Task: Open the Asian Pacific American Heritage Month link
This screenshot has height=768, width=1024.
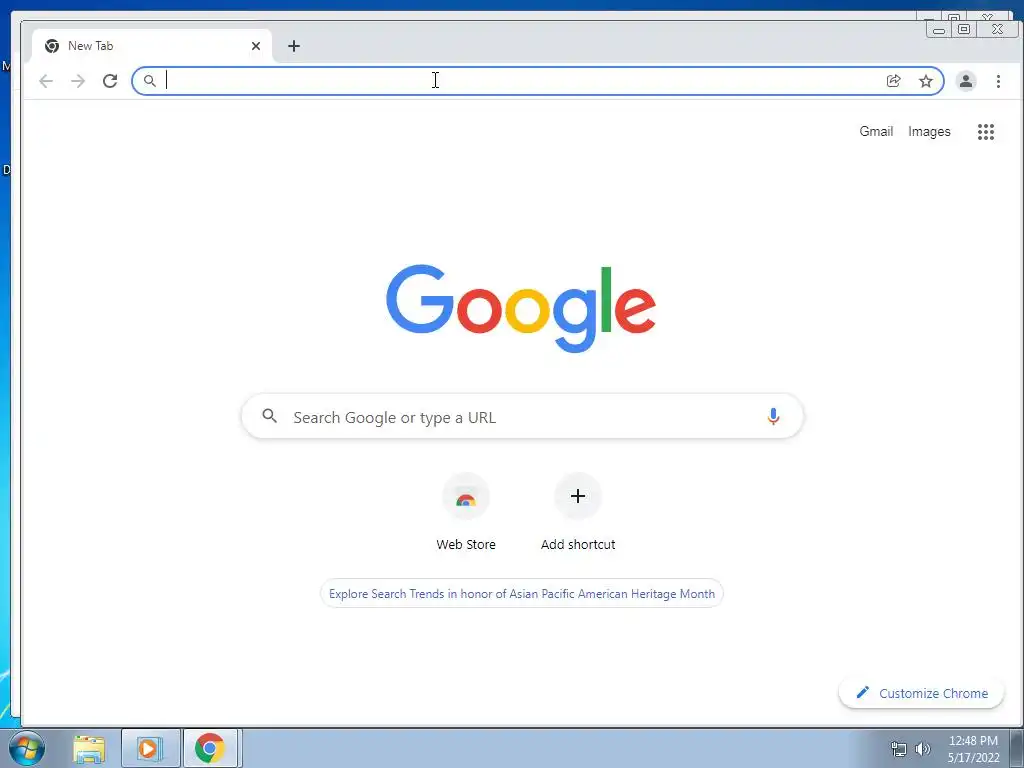Action: pyautogui.click(x=522, y=594)
